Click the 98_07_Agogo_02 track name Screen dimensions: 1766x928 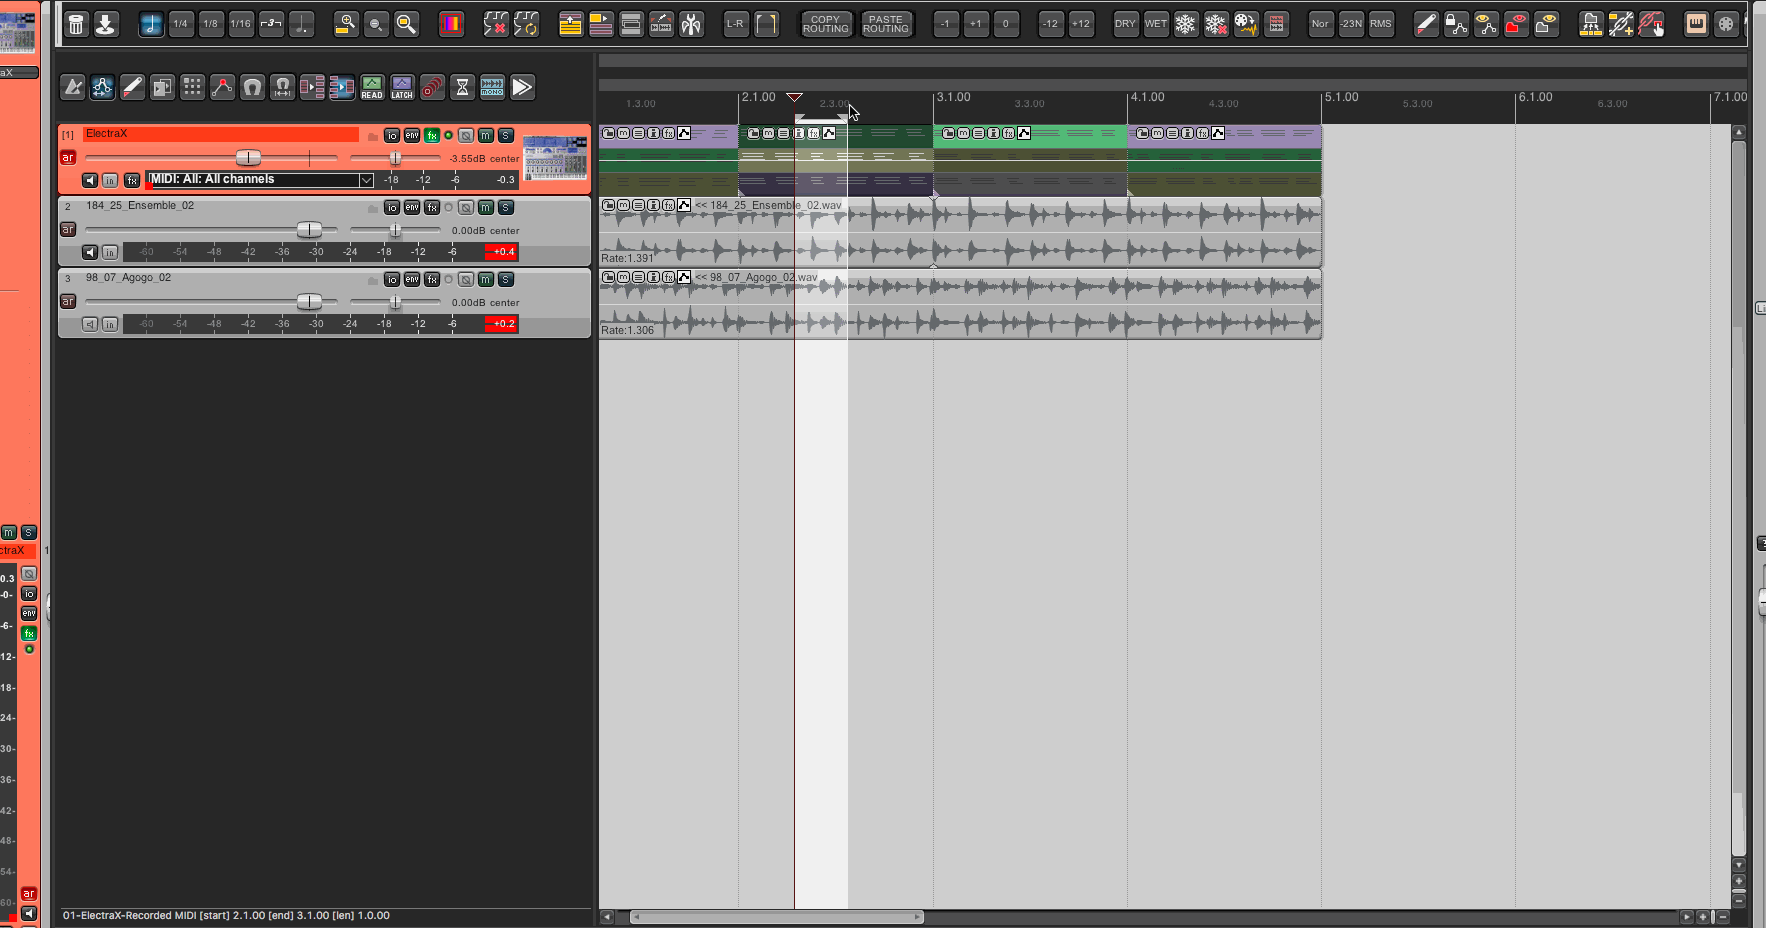click(128, 278)
